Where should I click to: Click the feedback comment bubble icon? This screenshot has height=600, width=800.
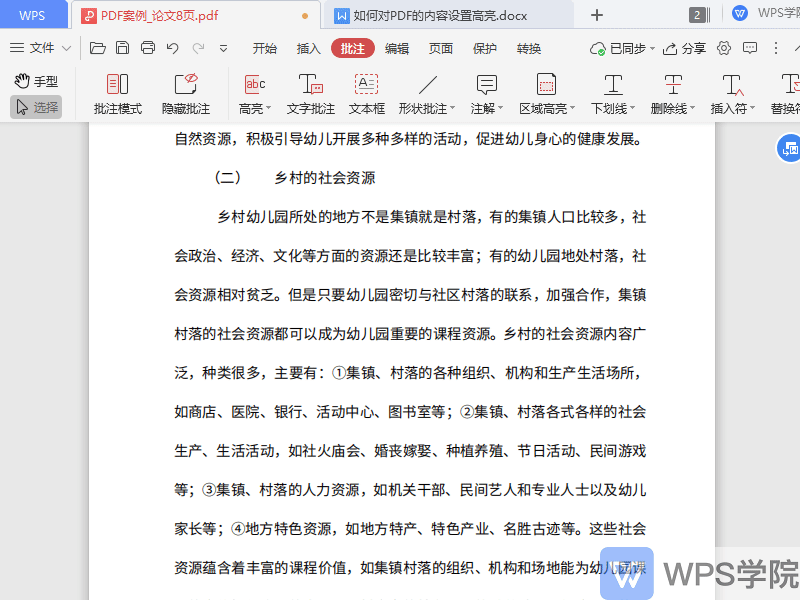click(749, 48)
